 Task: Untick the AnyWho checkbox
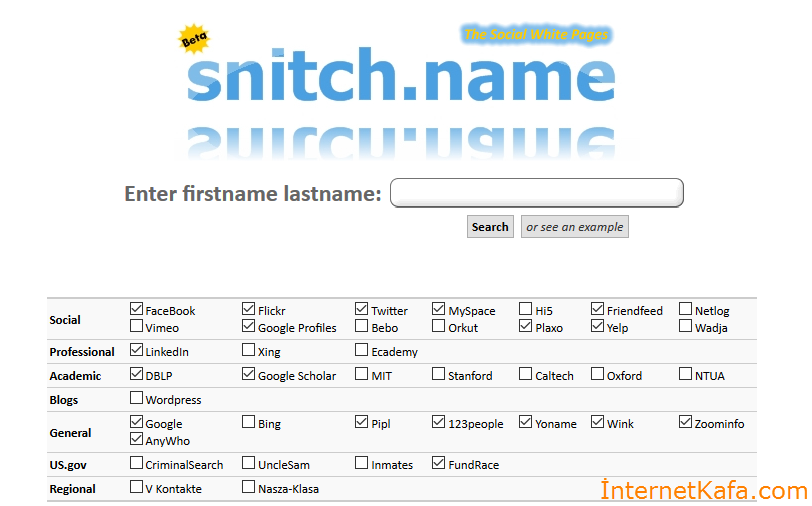pos(136,439)
